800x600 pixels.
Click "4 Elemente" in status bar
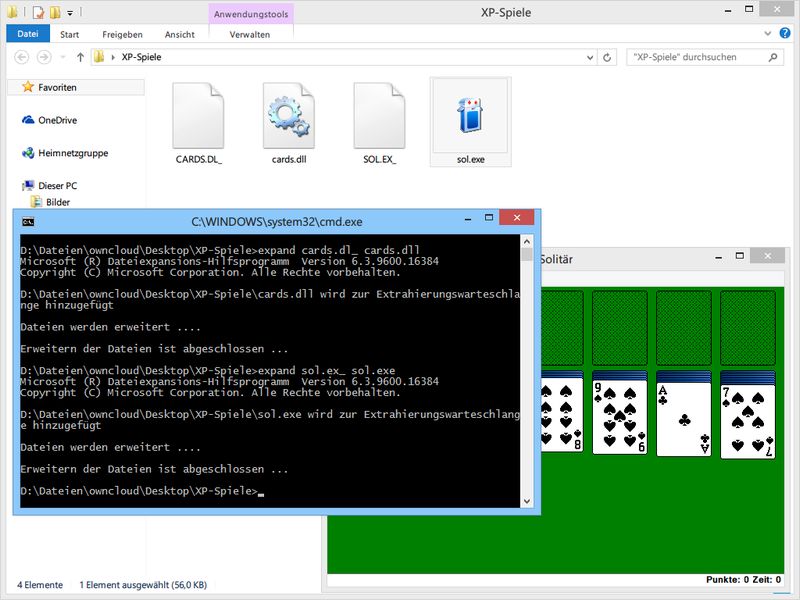[x=40, y=585]
